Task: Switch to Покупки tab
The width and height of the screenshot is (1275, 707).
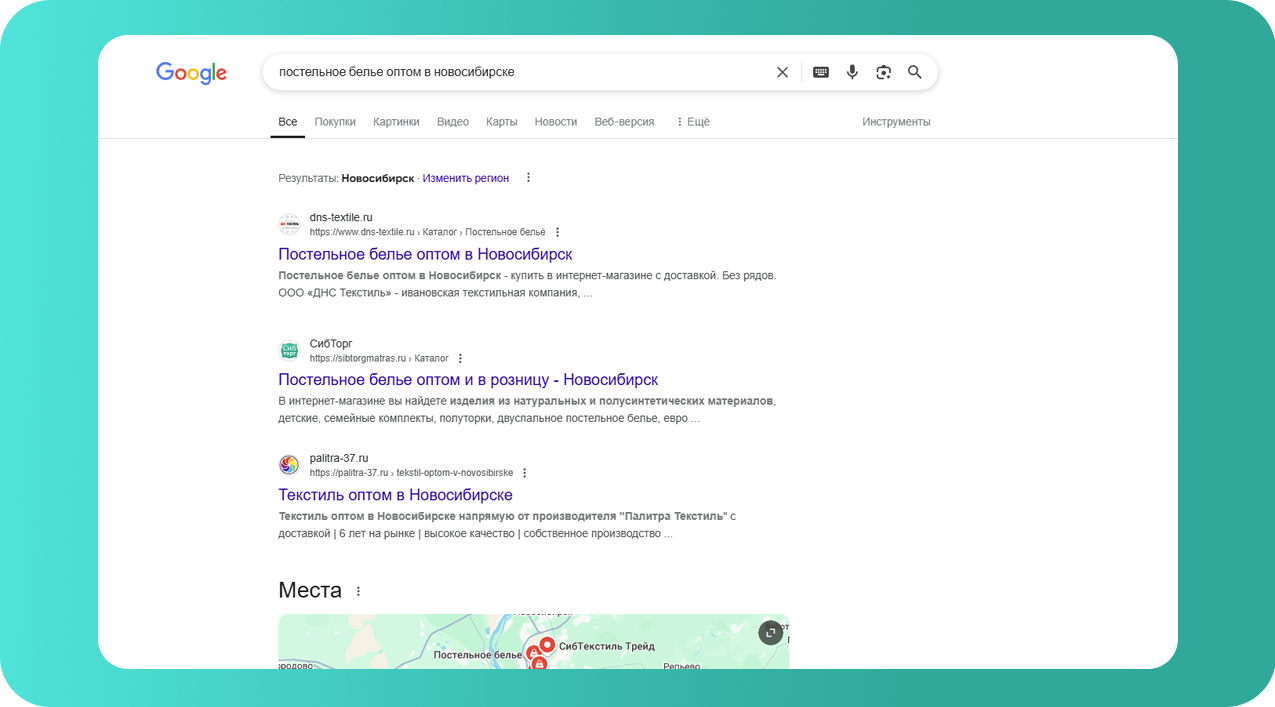Action: pyautogui.click(x=335, y=122)
